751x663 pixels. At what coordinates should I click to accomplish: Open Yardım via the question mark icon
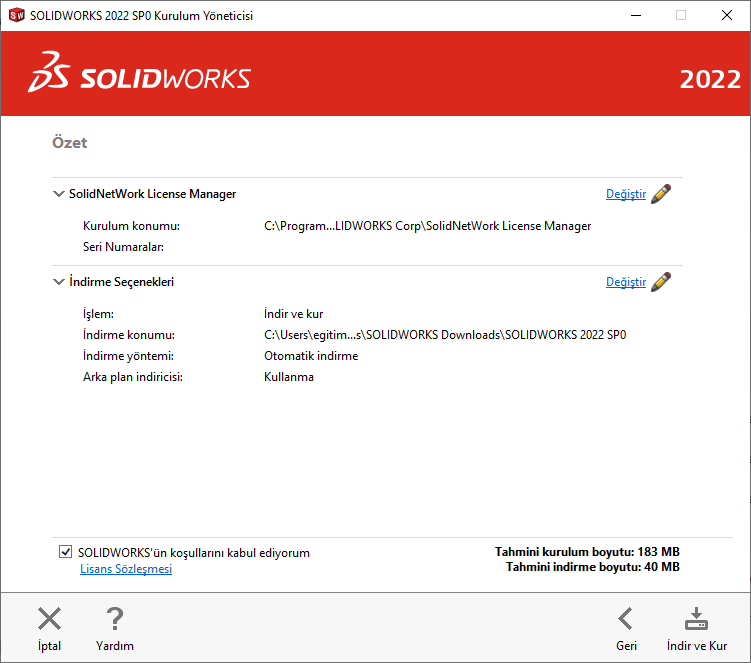(x=115, y=619)
